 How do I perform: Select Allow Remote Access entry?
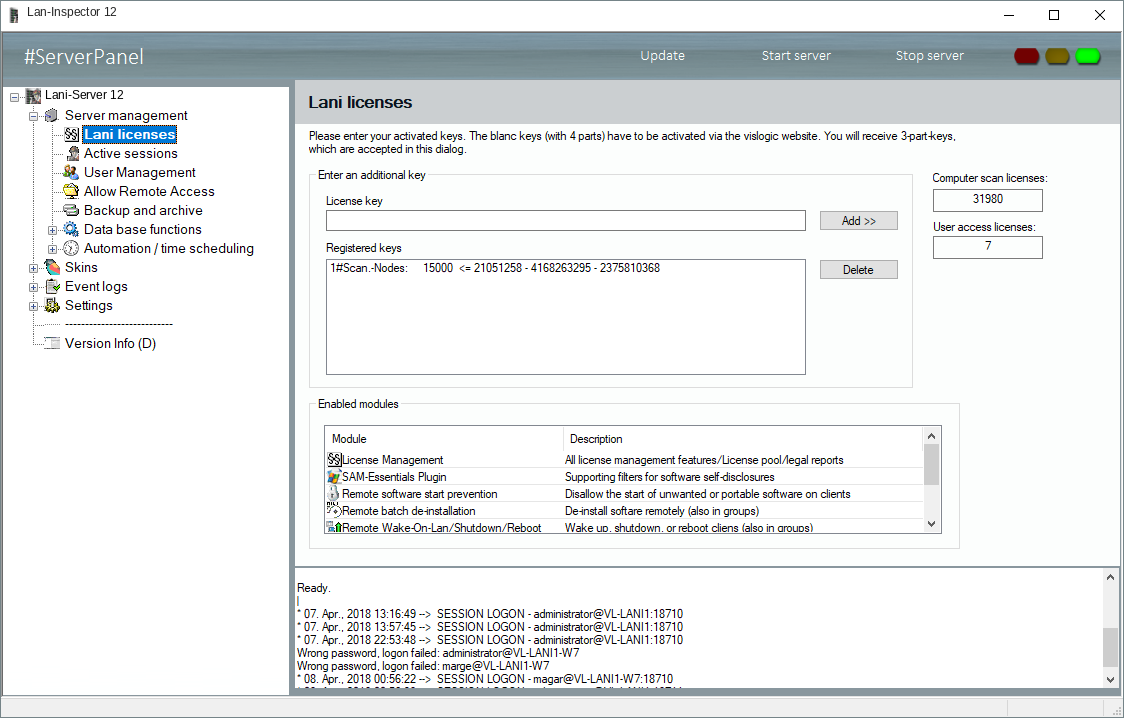149,191
